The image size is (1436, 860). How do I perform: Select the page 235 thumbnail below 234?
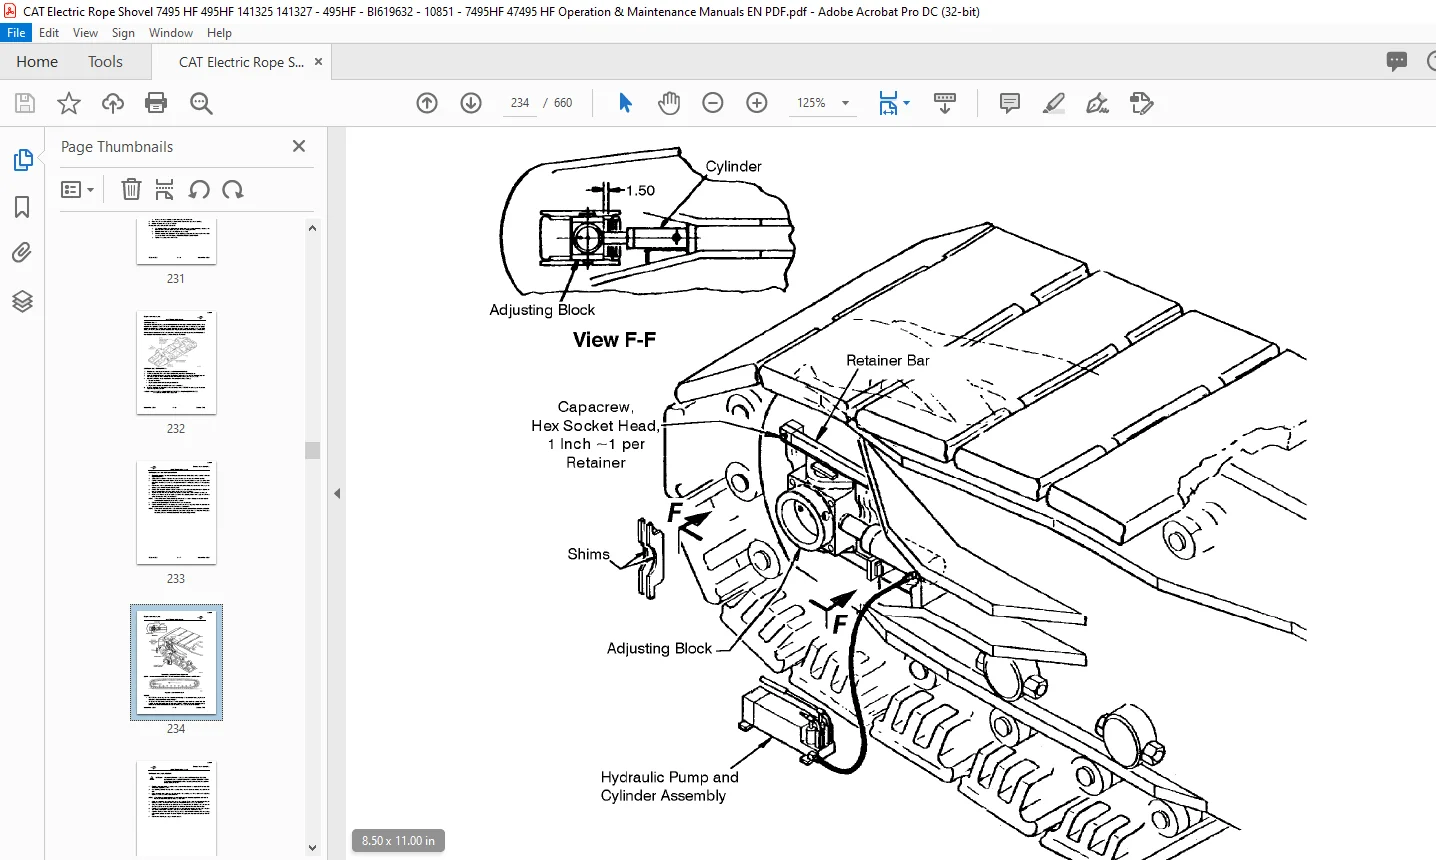[x=176, y=808]
